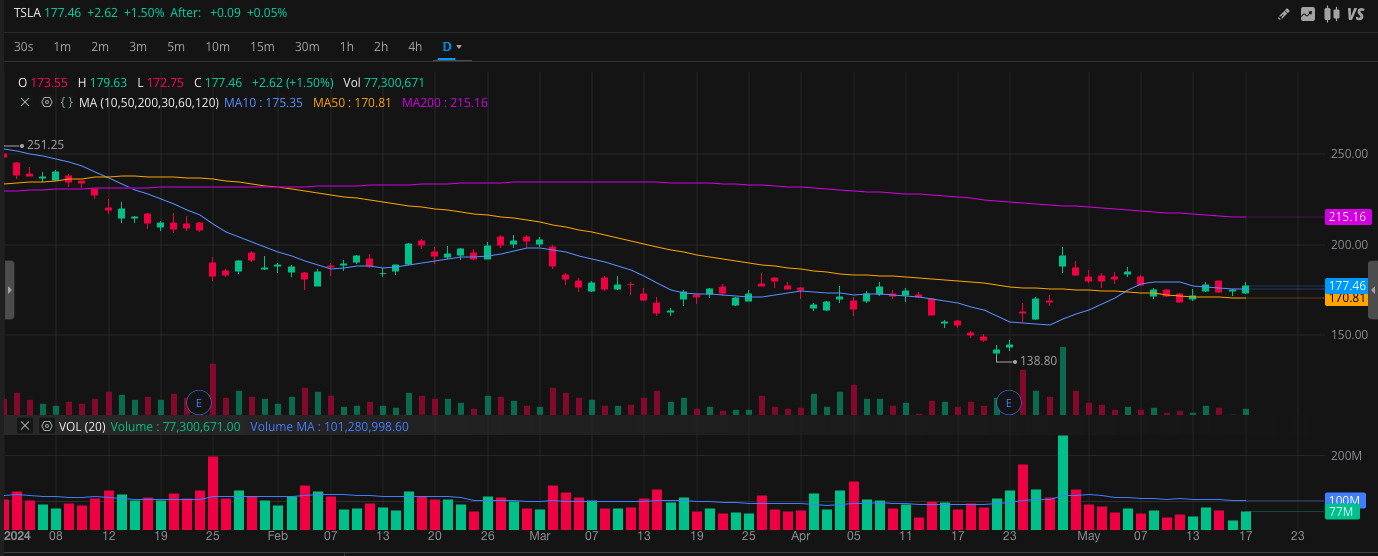Switch to the 1m interval
This screenshot has height=556, width=1378.
coord(62,47)
